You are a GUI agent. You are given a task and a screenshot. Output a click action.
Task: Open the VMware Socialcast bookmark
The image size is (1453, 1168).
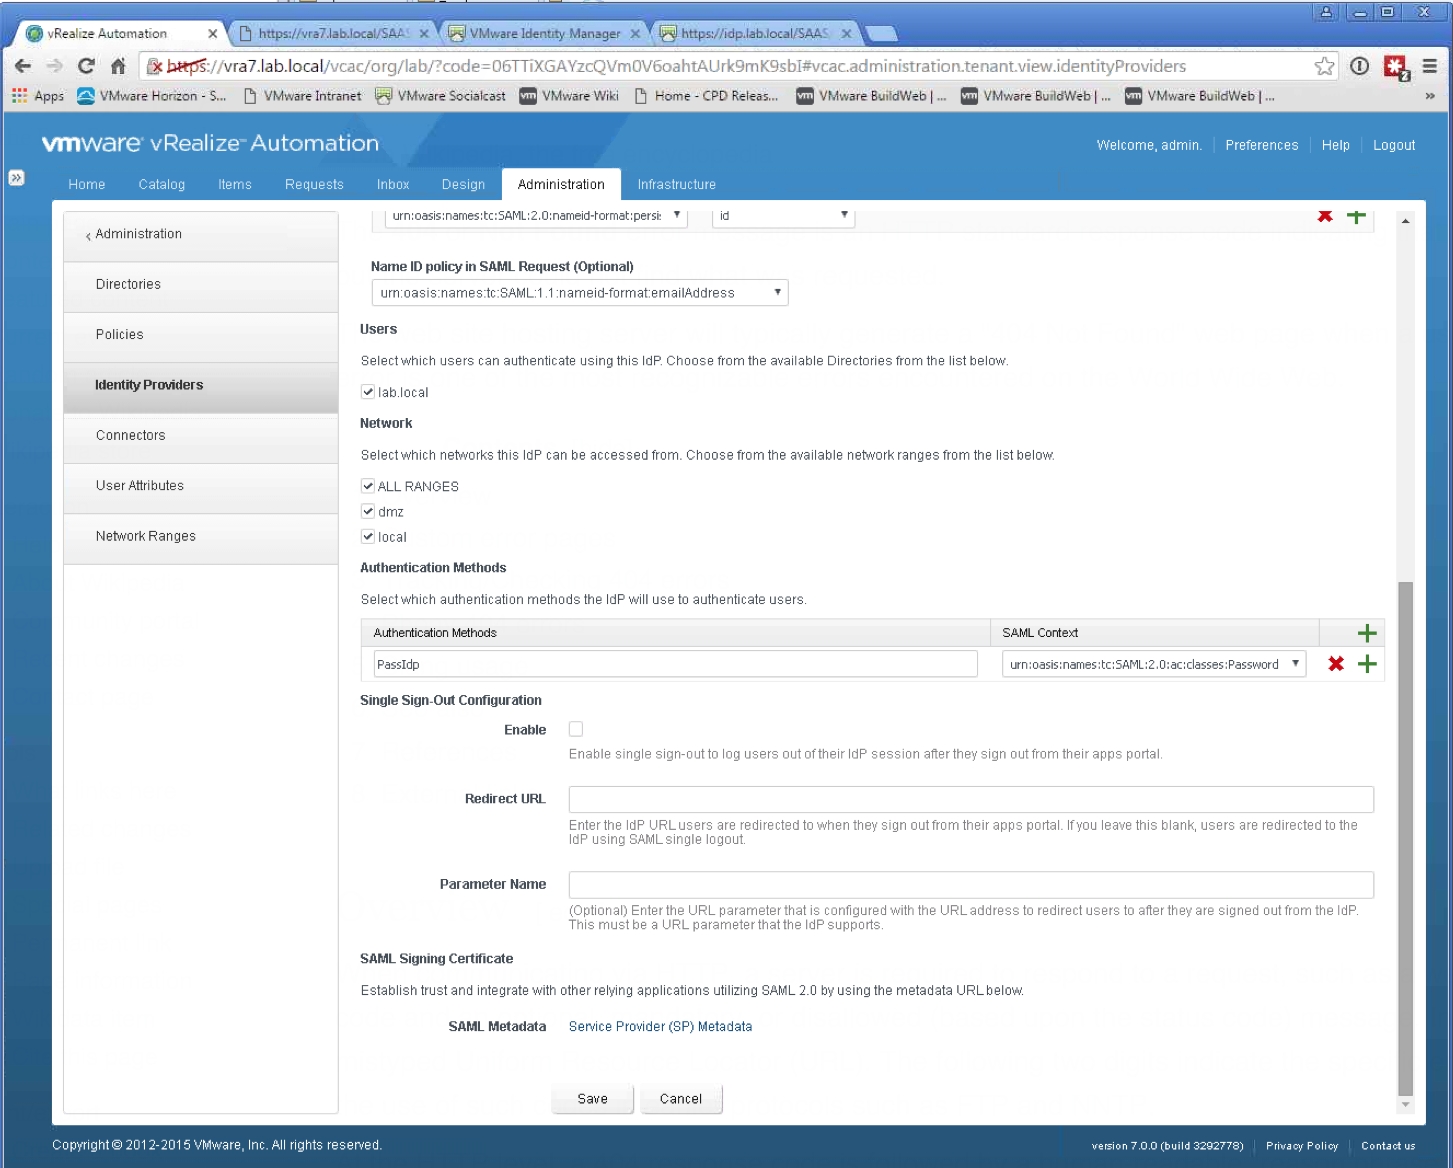[441, 96]
